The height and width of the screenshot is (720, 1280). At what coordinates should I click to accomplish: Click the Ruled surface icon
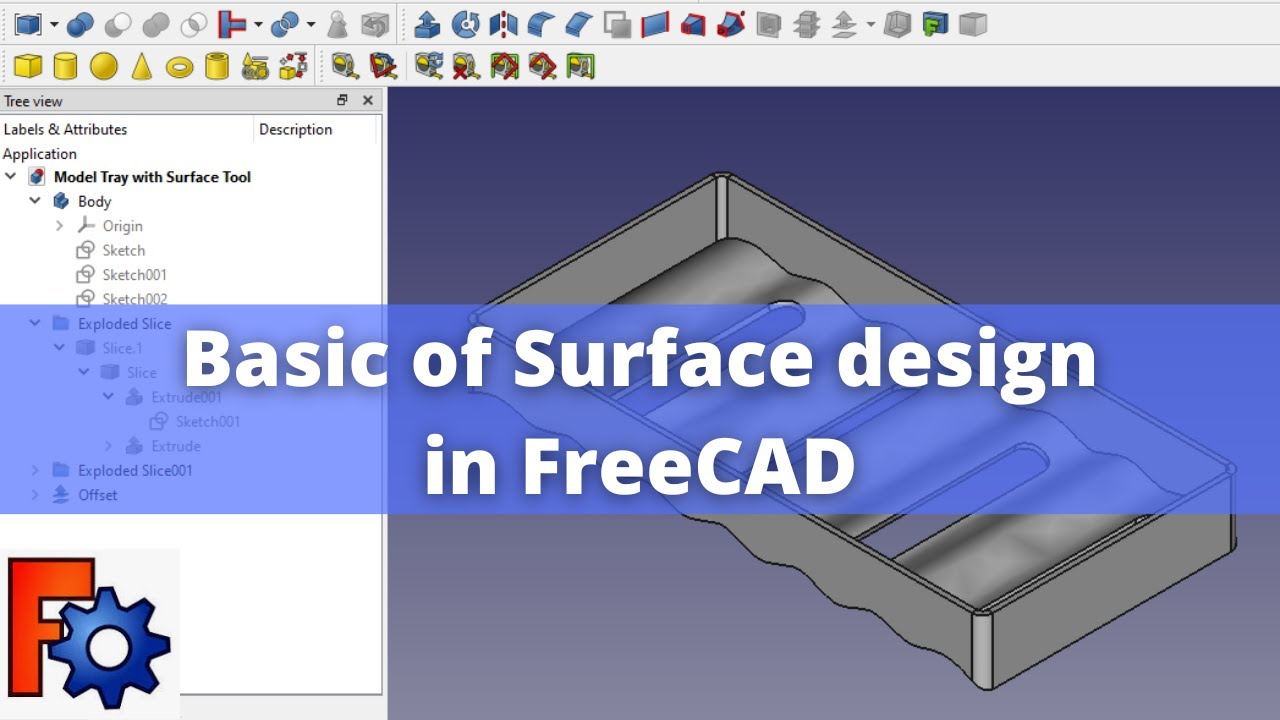655,23
